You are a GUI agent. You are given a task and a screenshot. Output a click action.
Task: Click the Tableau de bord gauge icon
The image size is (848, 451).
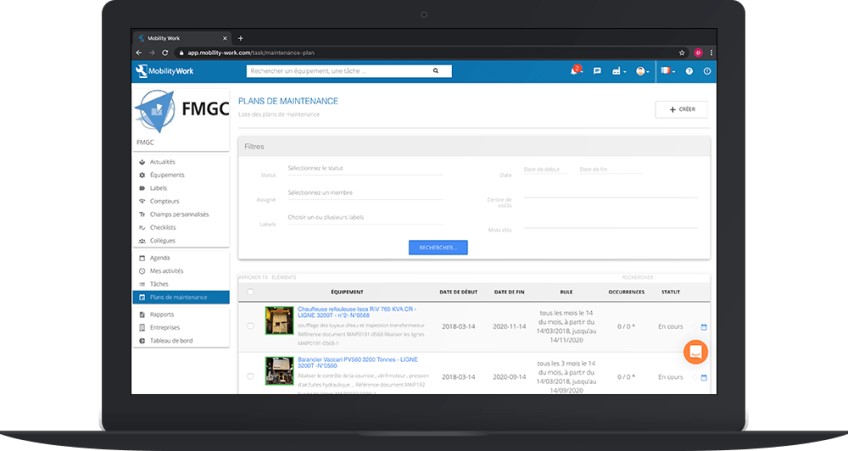(142, 341)
